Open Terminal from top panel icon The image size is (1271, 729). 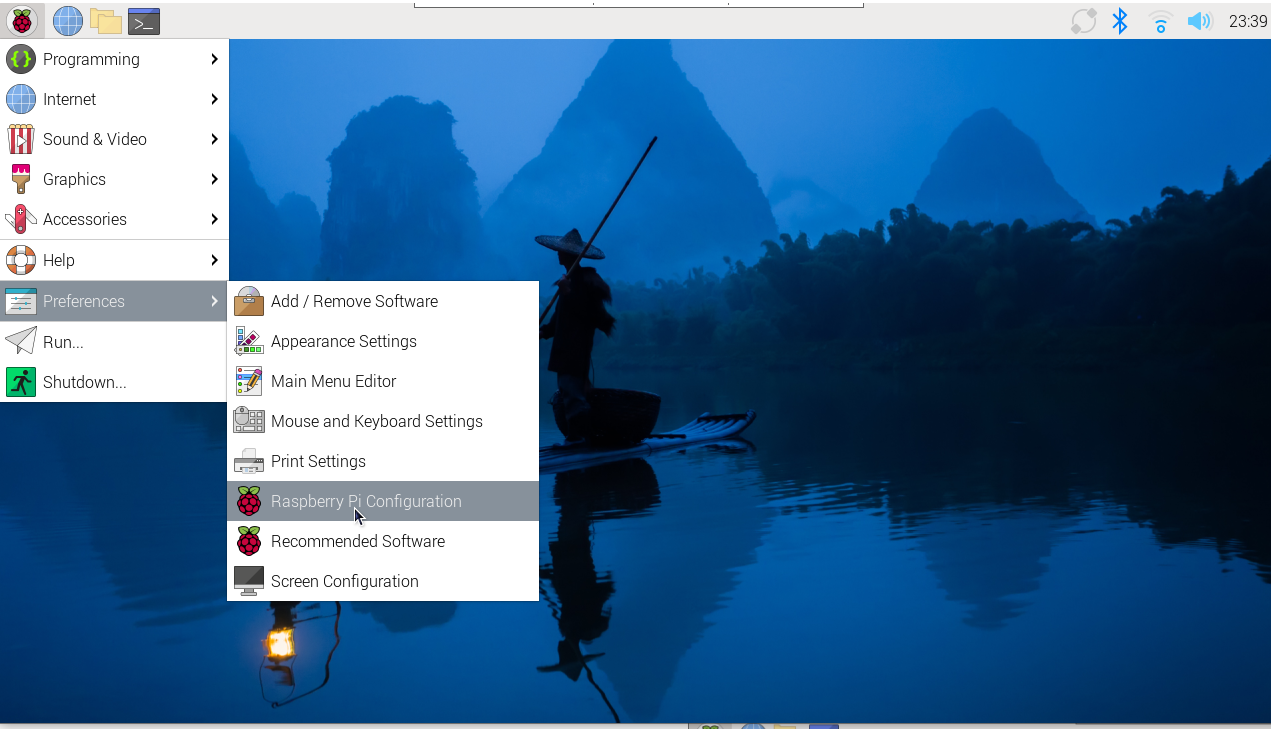(x=144, y=21)
